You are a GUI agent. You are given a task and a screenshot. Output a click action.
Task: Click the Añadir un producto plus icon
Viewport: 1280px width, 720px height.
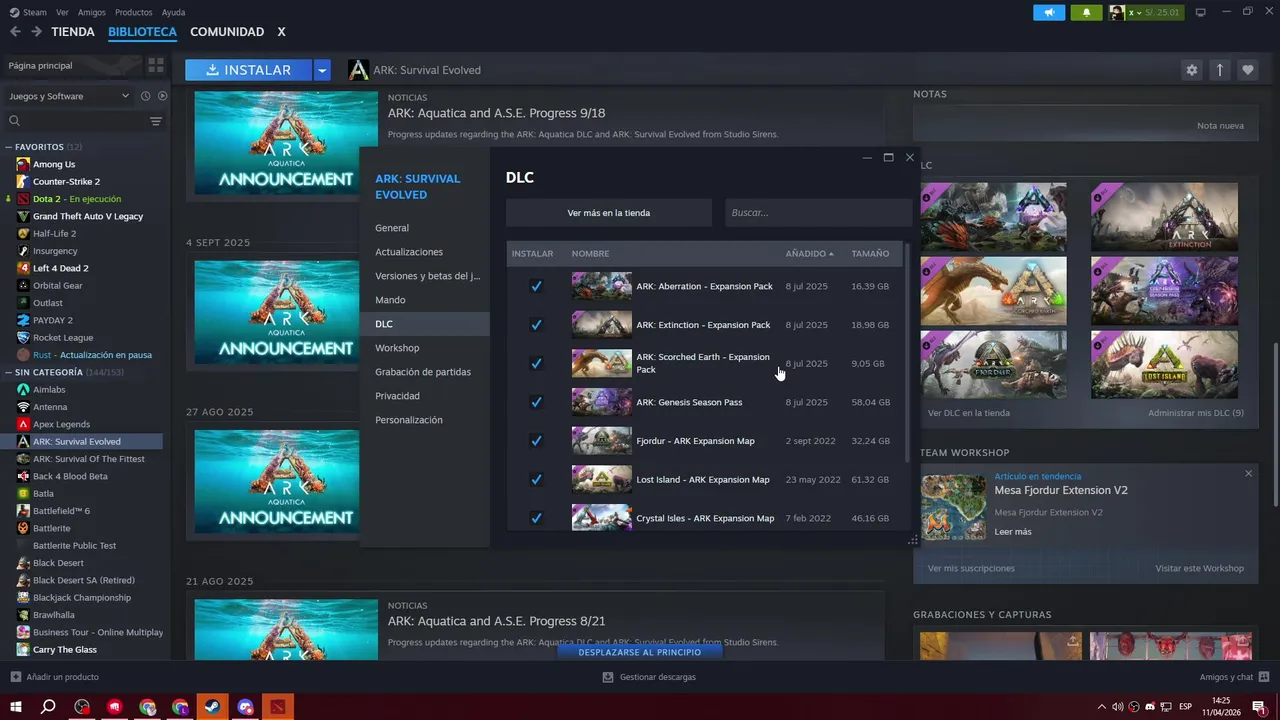(x=15, y=677)
